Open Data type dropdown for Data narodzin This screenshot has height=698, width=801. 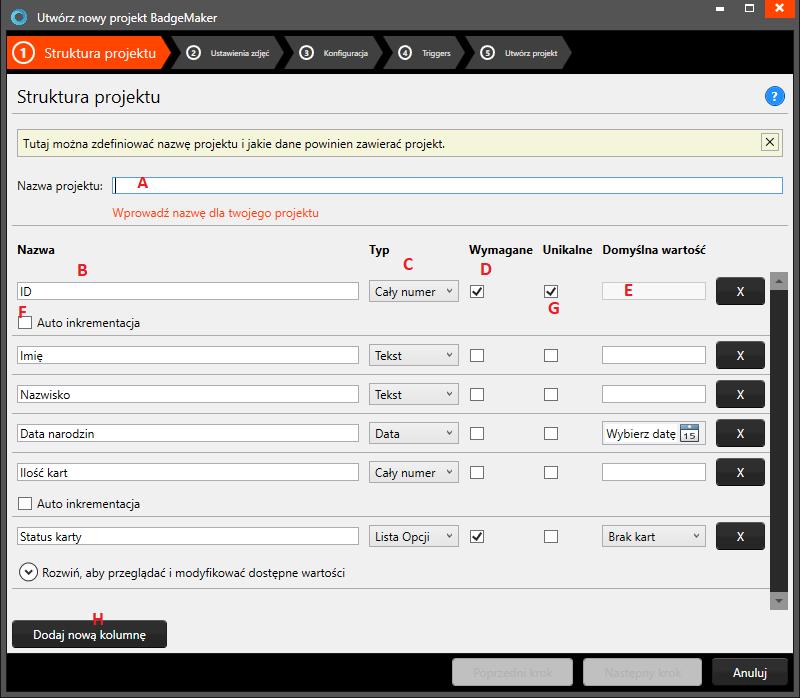pos(414,433)
